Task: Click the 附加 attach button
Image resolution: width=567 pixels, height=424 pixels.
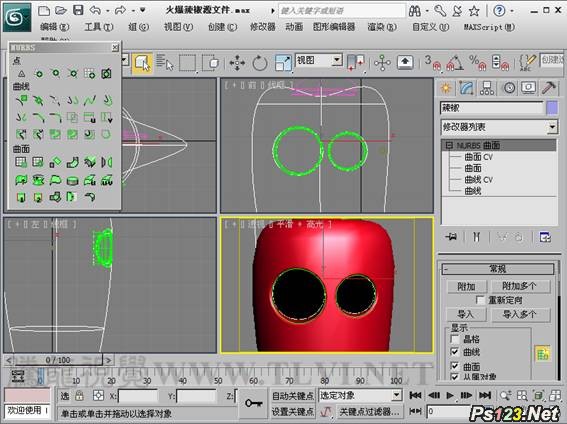Action: [x=466, y=286]
